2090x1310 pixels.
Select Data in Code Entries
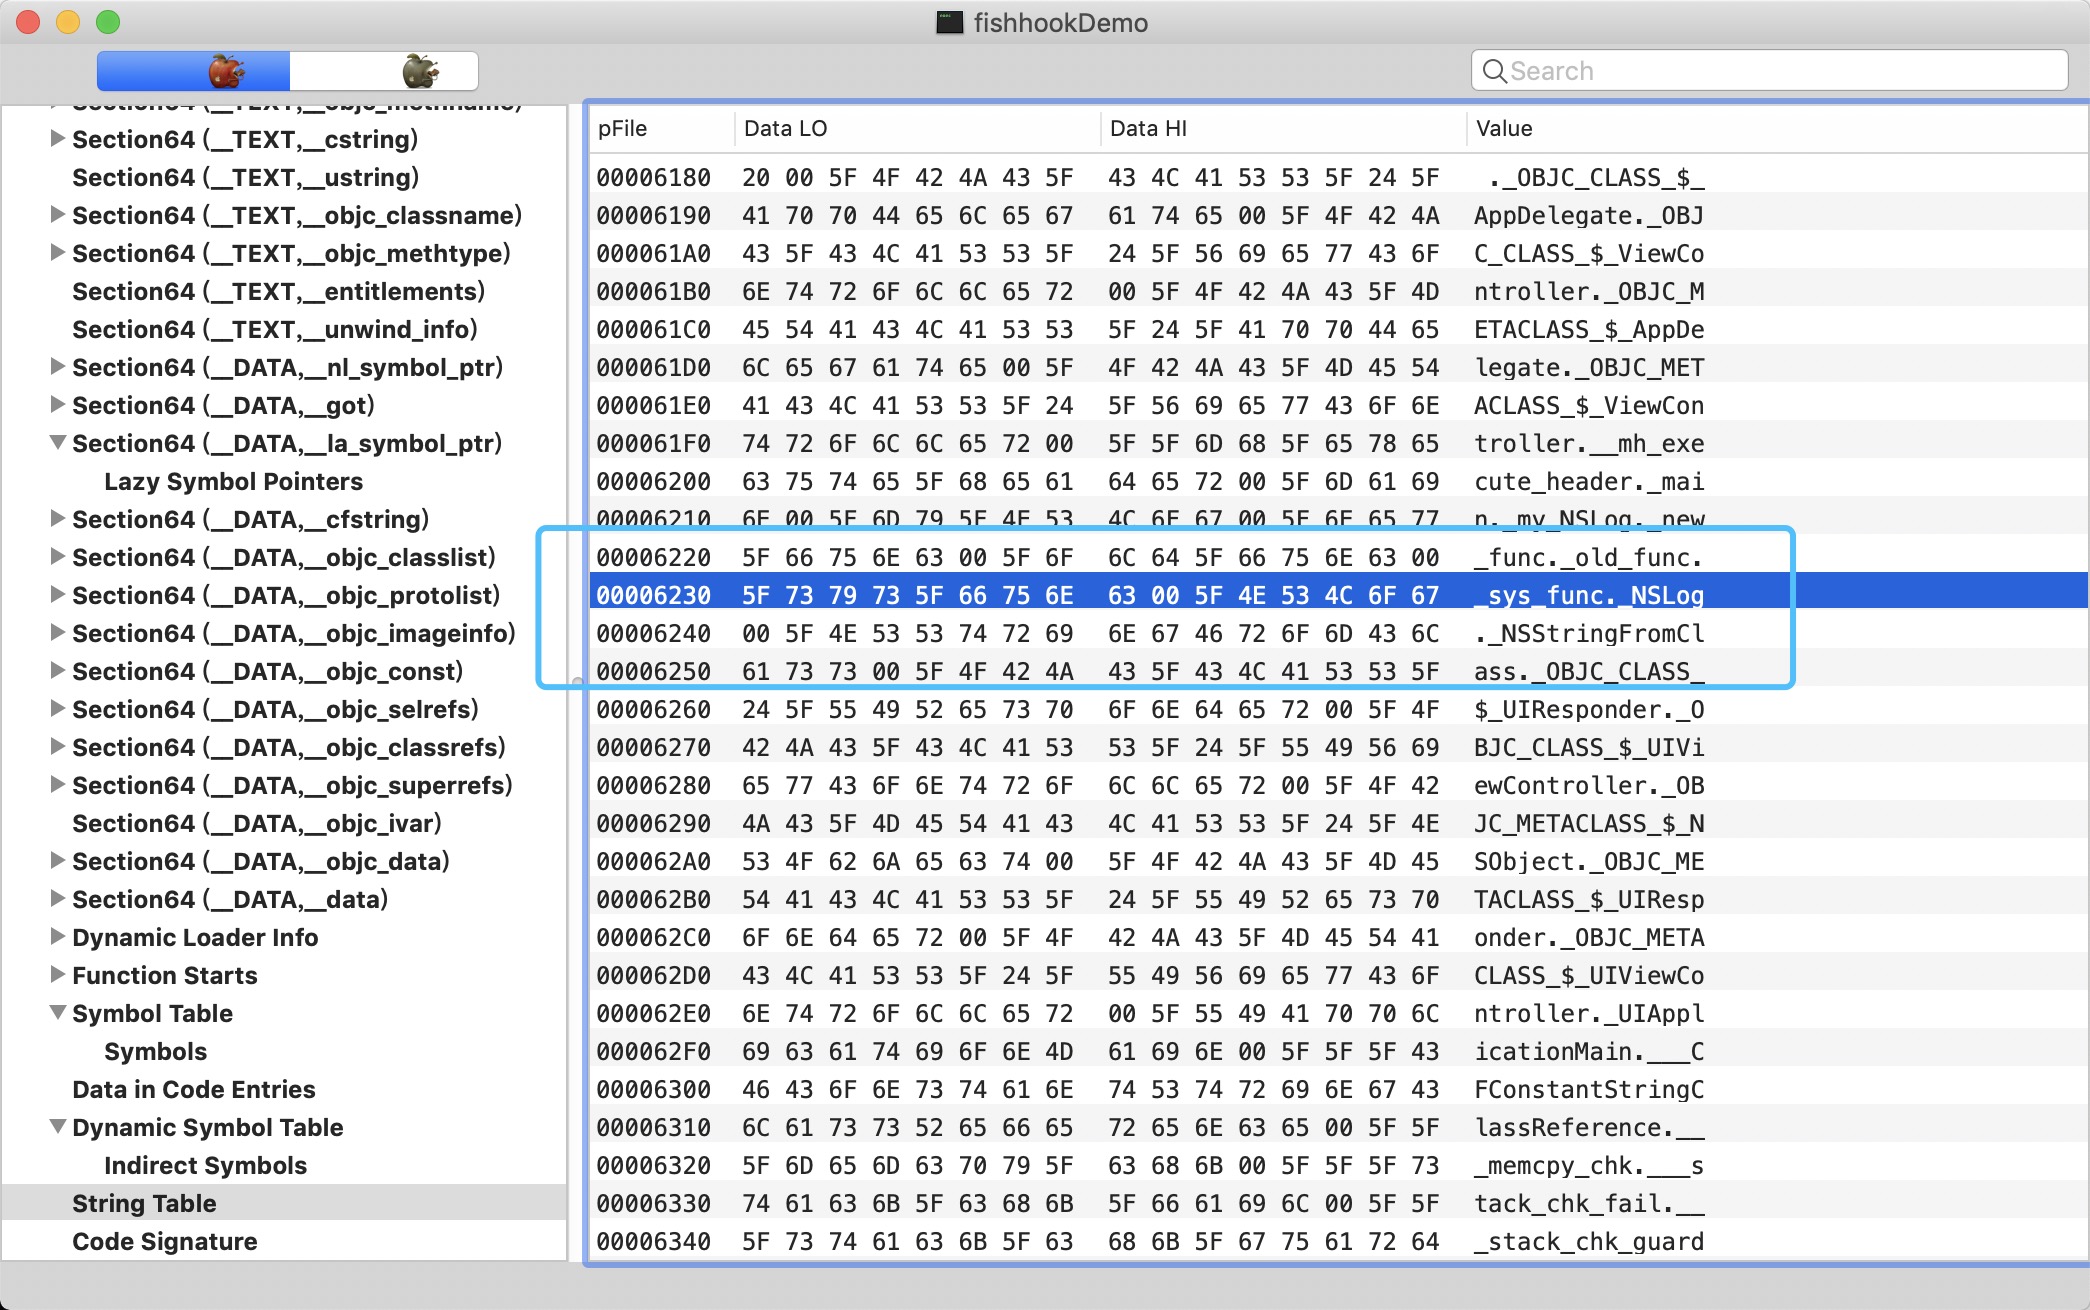pos(193,1089)
